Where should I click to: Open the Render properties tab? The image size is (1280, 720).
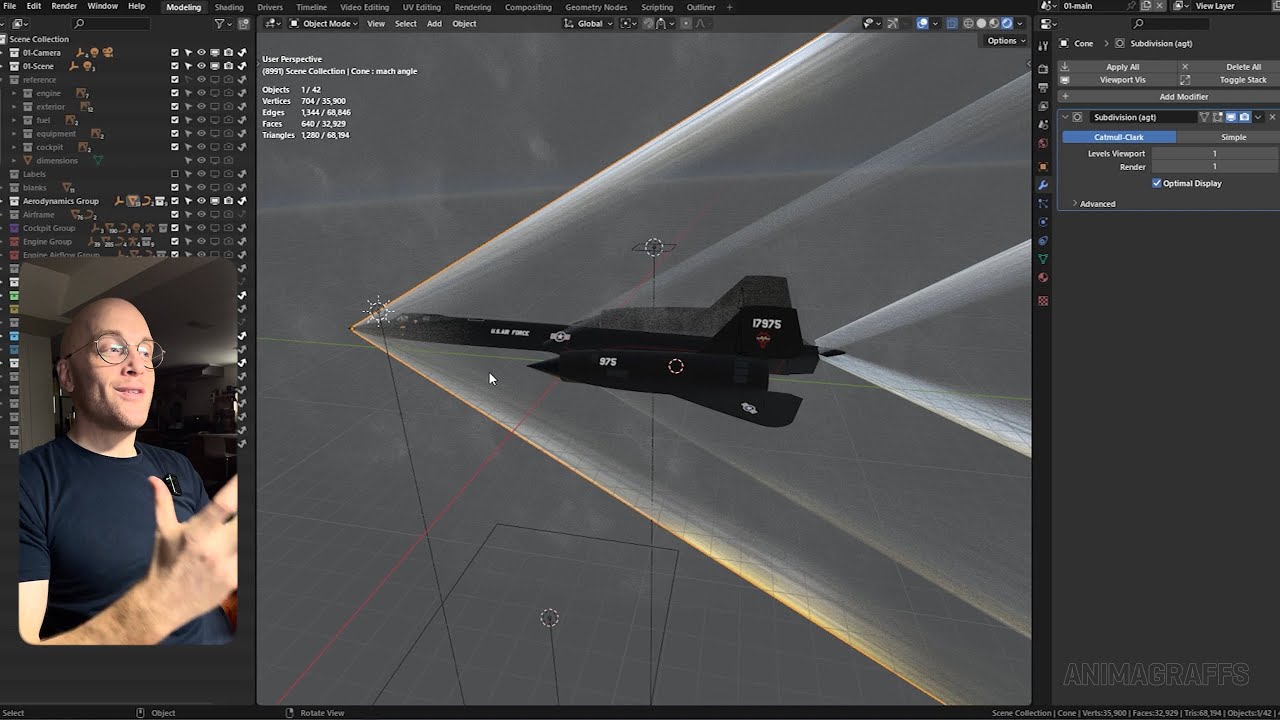pyautogui.click(x=1043, y=68)
